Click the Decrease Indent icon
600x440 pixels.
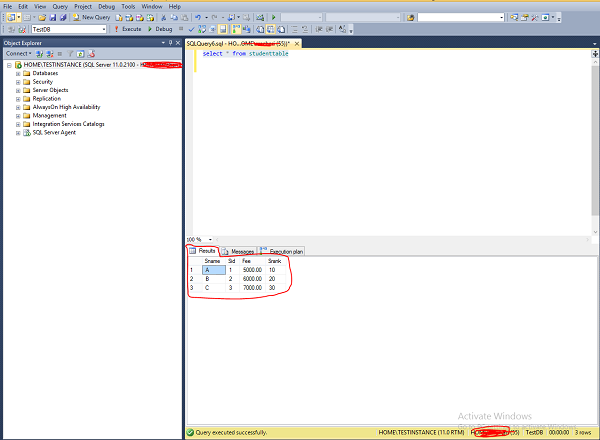(319, 29)
